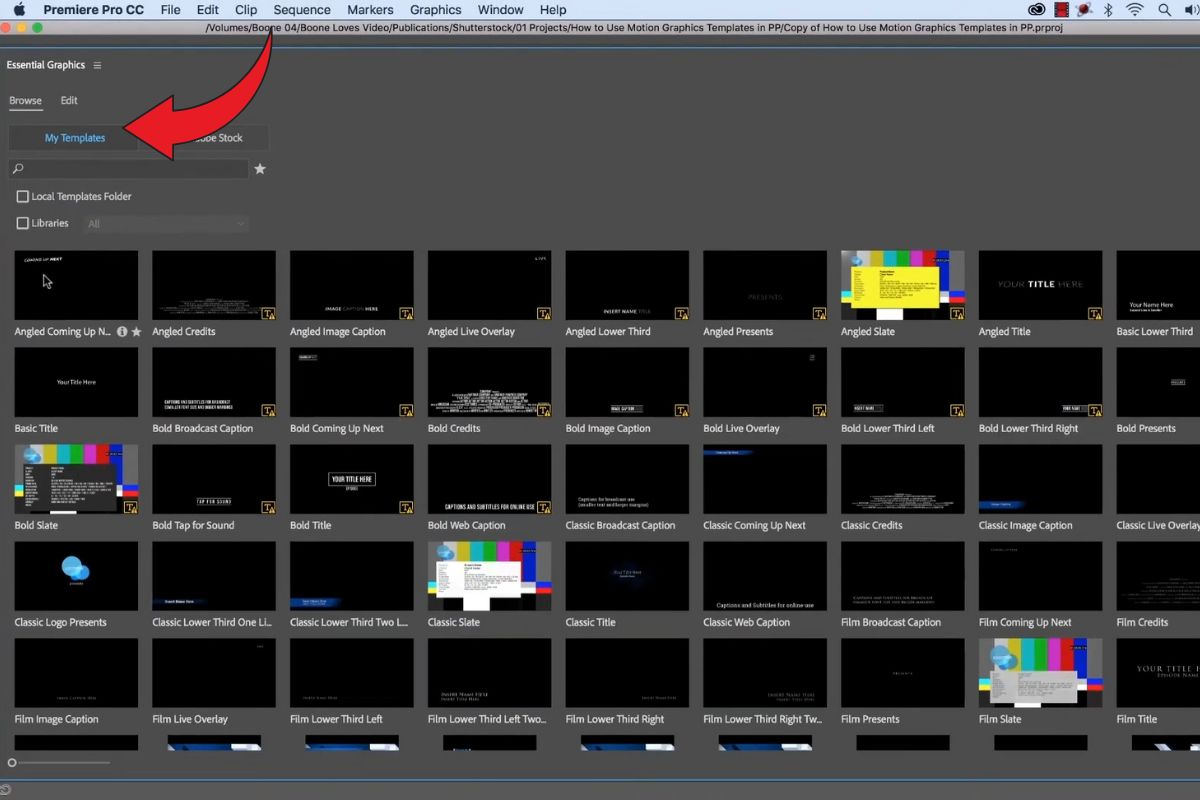Select the My Templates button
The image size is (1200, 800).
pyautogui.click(x=74, y=138)
